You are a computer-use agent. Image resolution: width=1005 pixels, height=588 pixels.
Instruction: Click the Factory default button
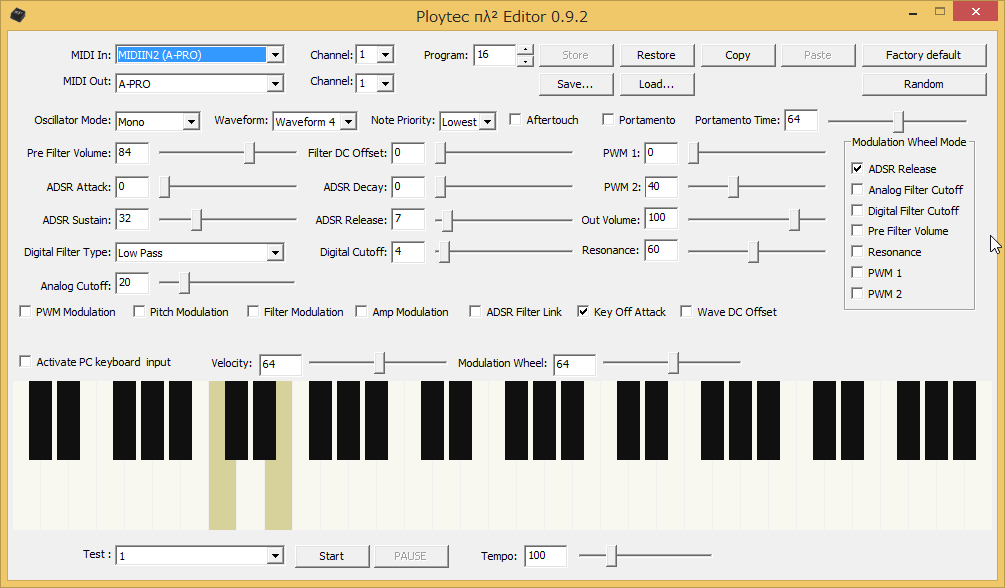click(924, 55)
